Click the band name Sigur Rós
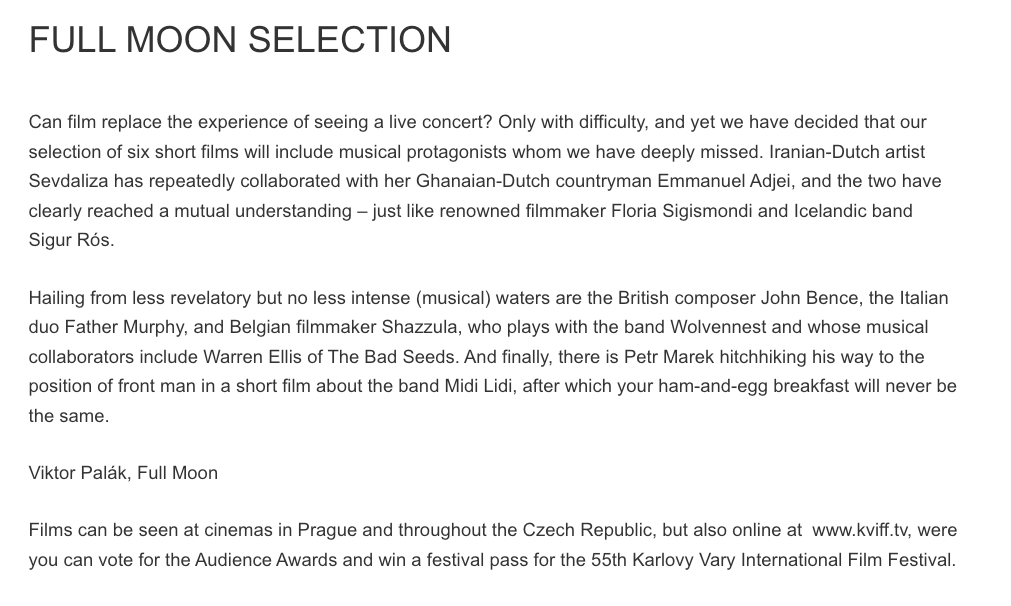This screenshot has width=1011, height=606. point(70,241)
